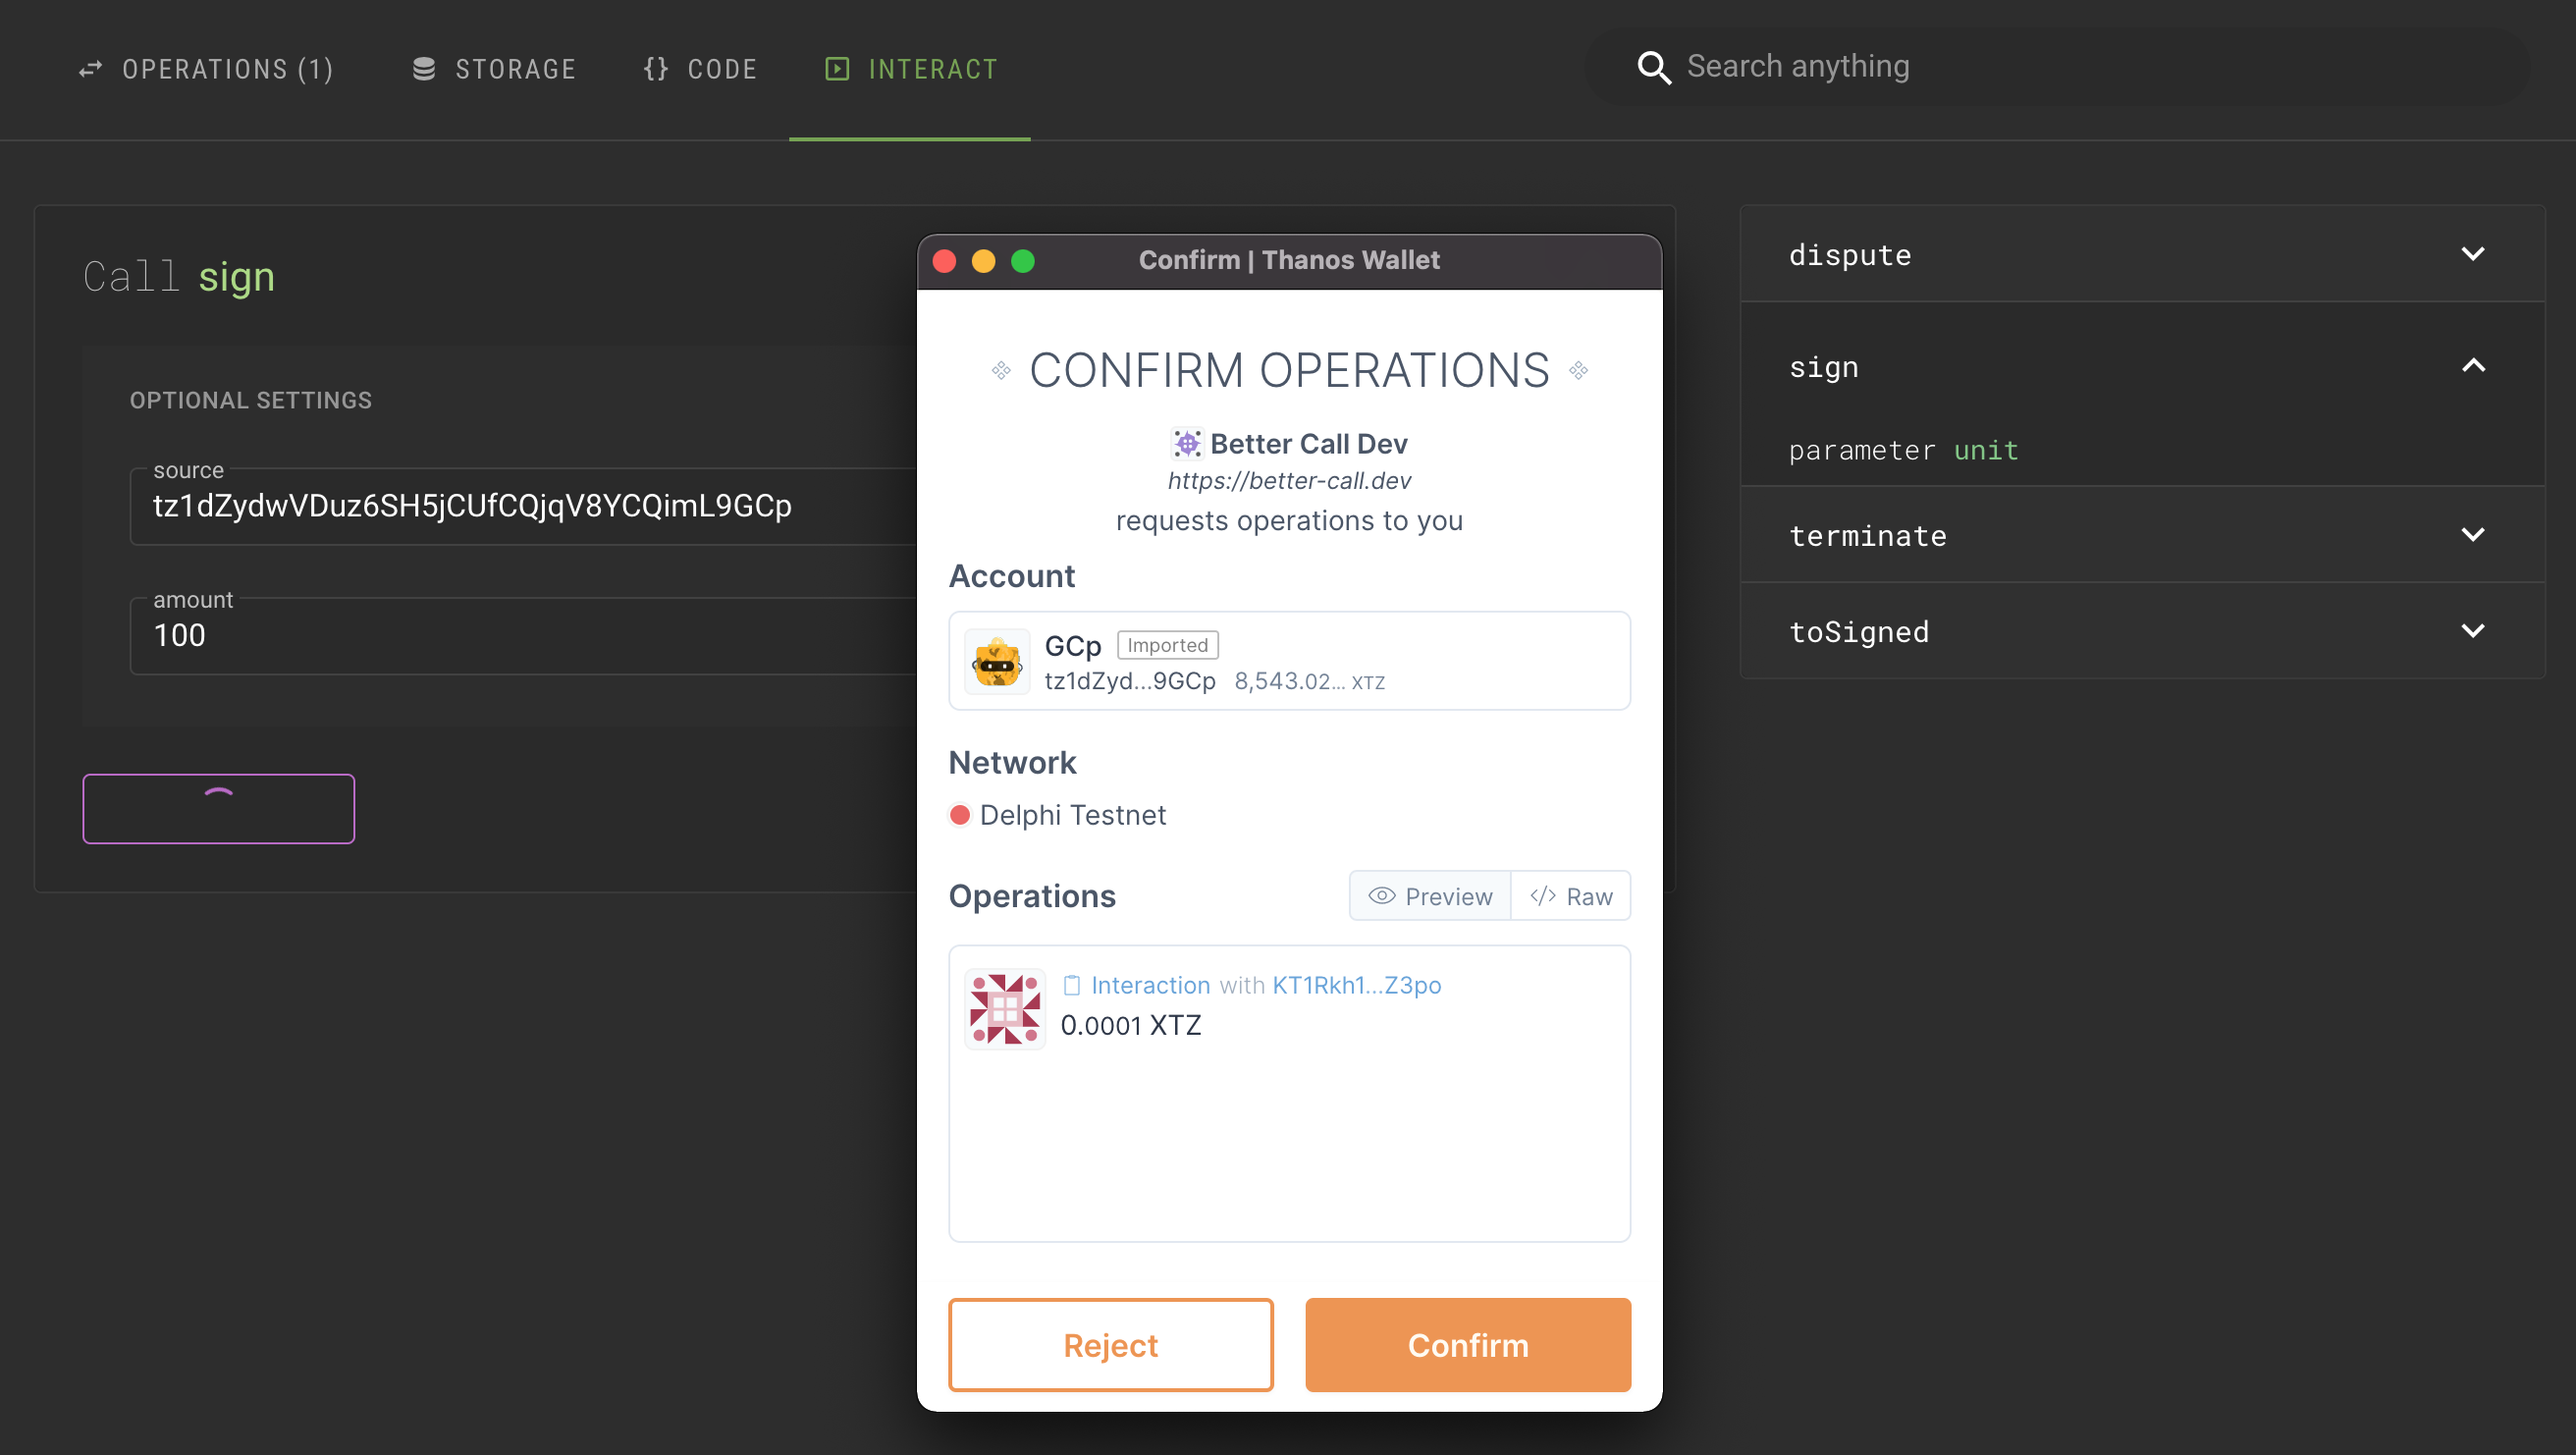Click the Delphi Testnet red network dot
The width and height of the screenshot is (2576, 1455).
click(x=959, y=815)
